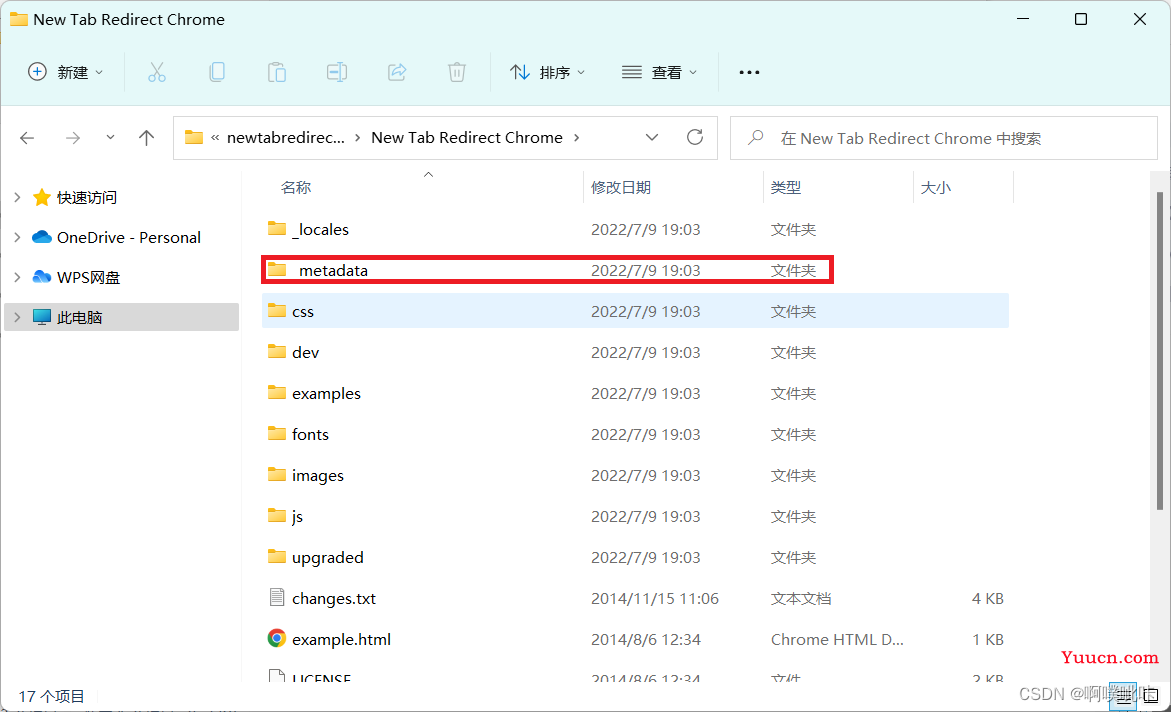Click the folder icon of upgraded
Image resolution: width=1171 pixels, height=712 pixels.
click(277, 557)
